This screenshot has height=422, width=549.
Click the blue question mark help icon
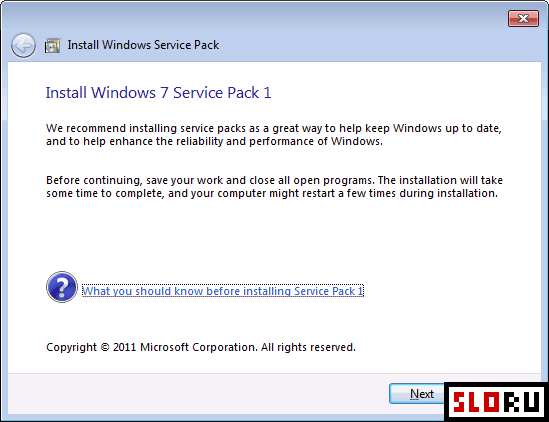tap(62, 287)
